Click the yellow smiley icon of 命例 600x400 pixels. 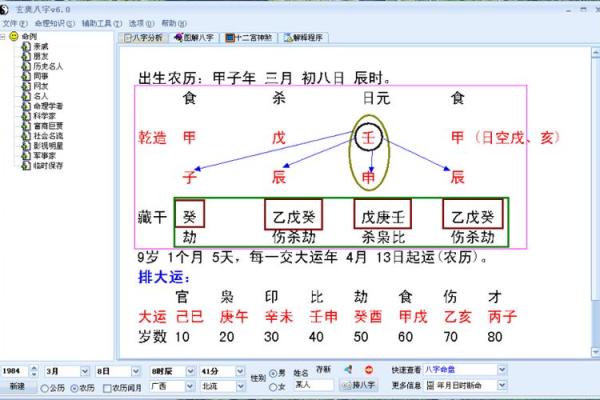(x=14, y=36)
